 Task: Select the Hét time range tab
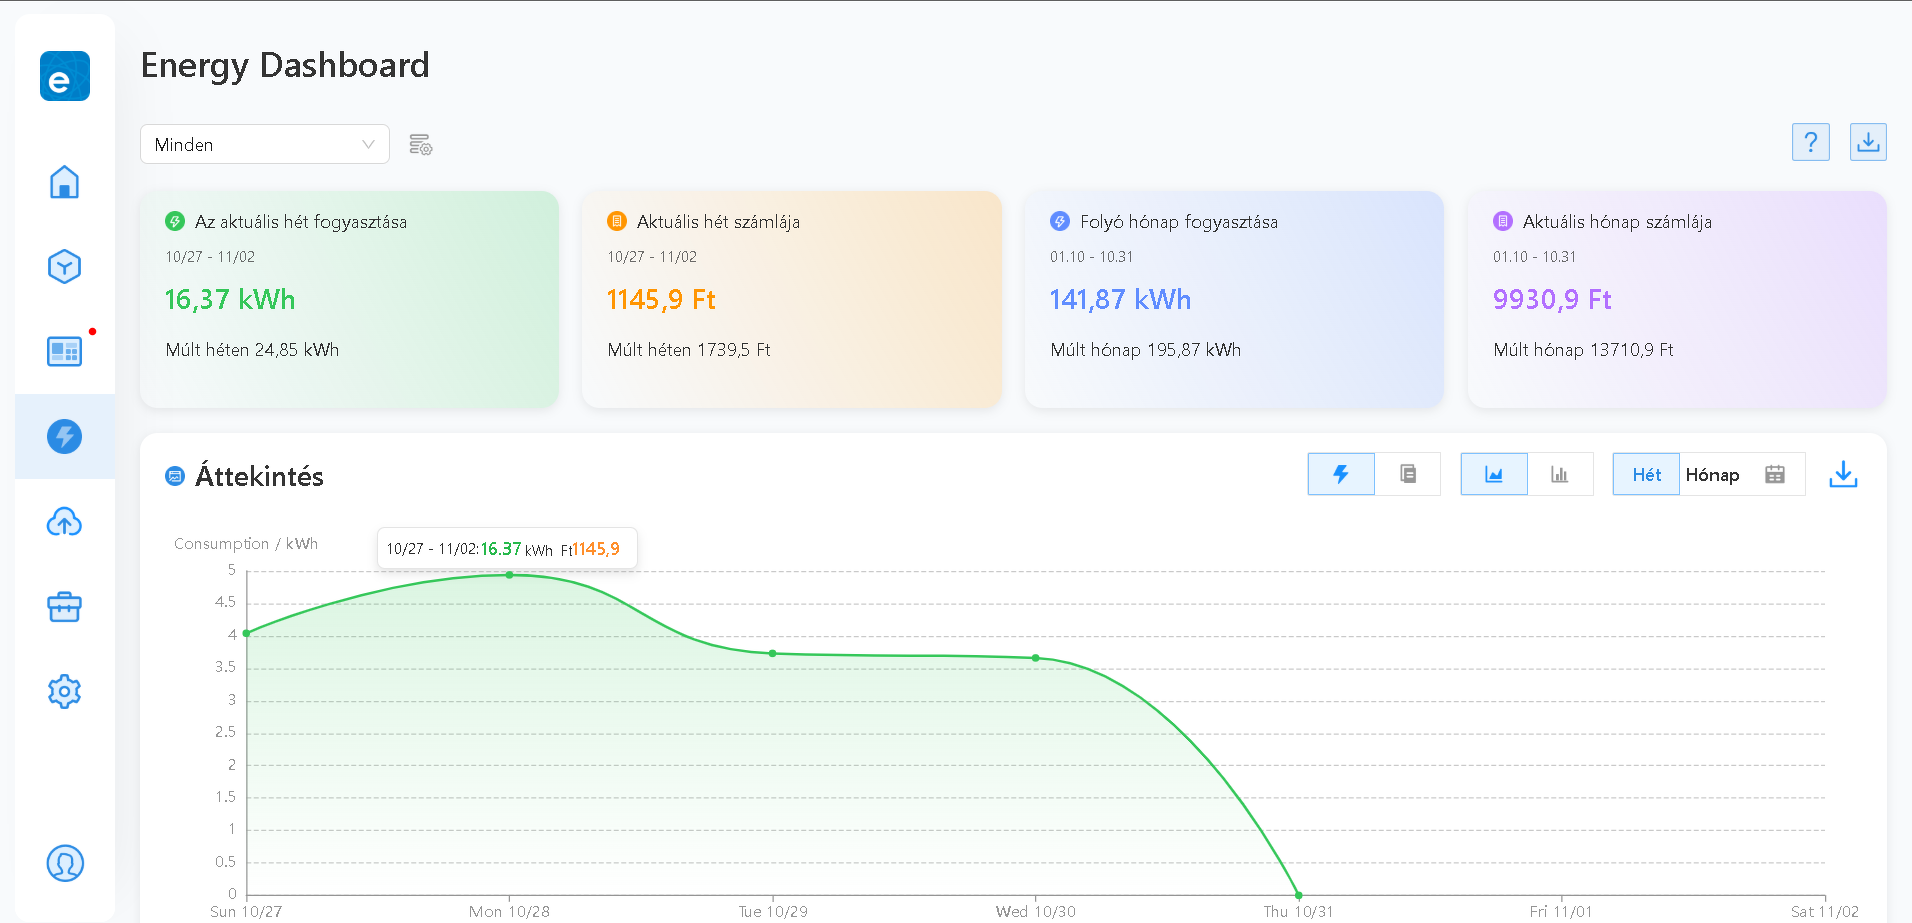click(1646, 474)
